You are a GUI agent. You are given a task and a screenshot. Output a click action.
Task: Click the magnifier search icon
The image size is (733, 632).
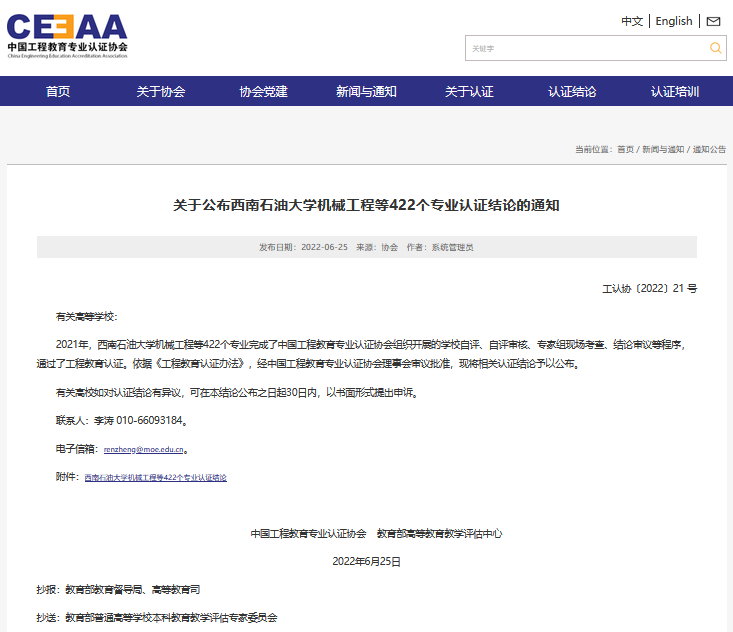(x=716, y=48)
